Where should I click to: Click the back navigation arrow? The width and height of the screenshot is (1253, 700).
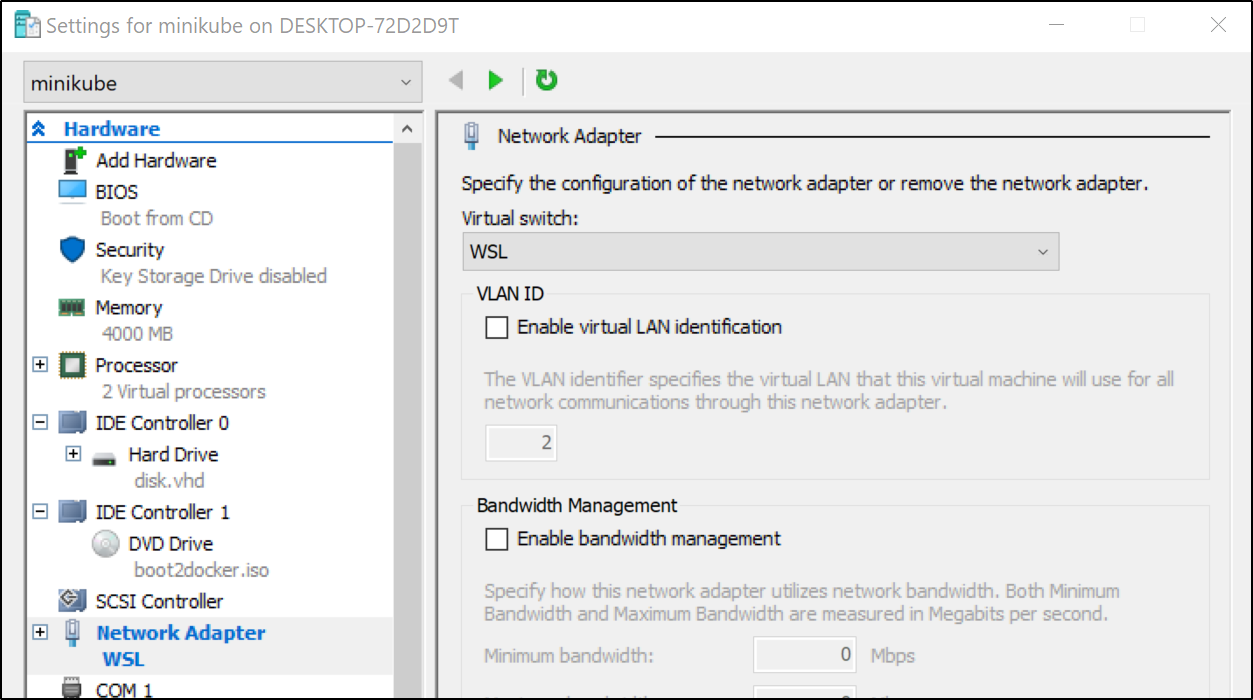tap(456, 80)
